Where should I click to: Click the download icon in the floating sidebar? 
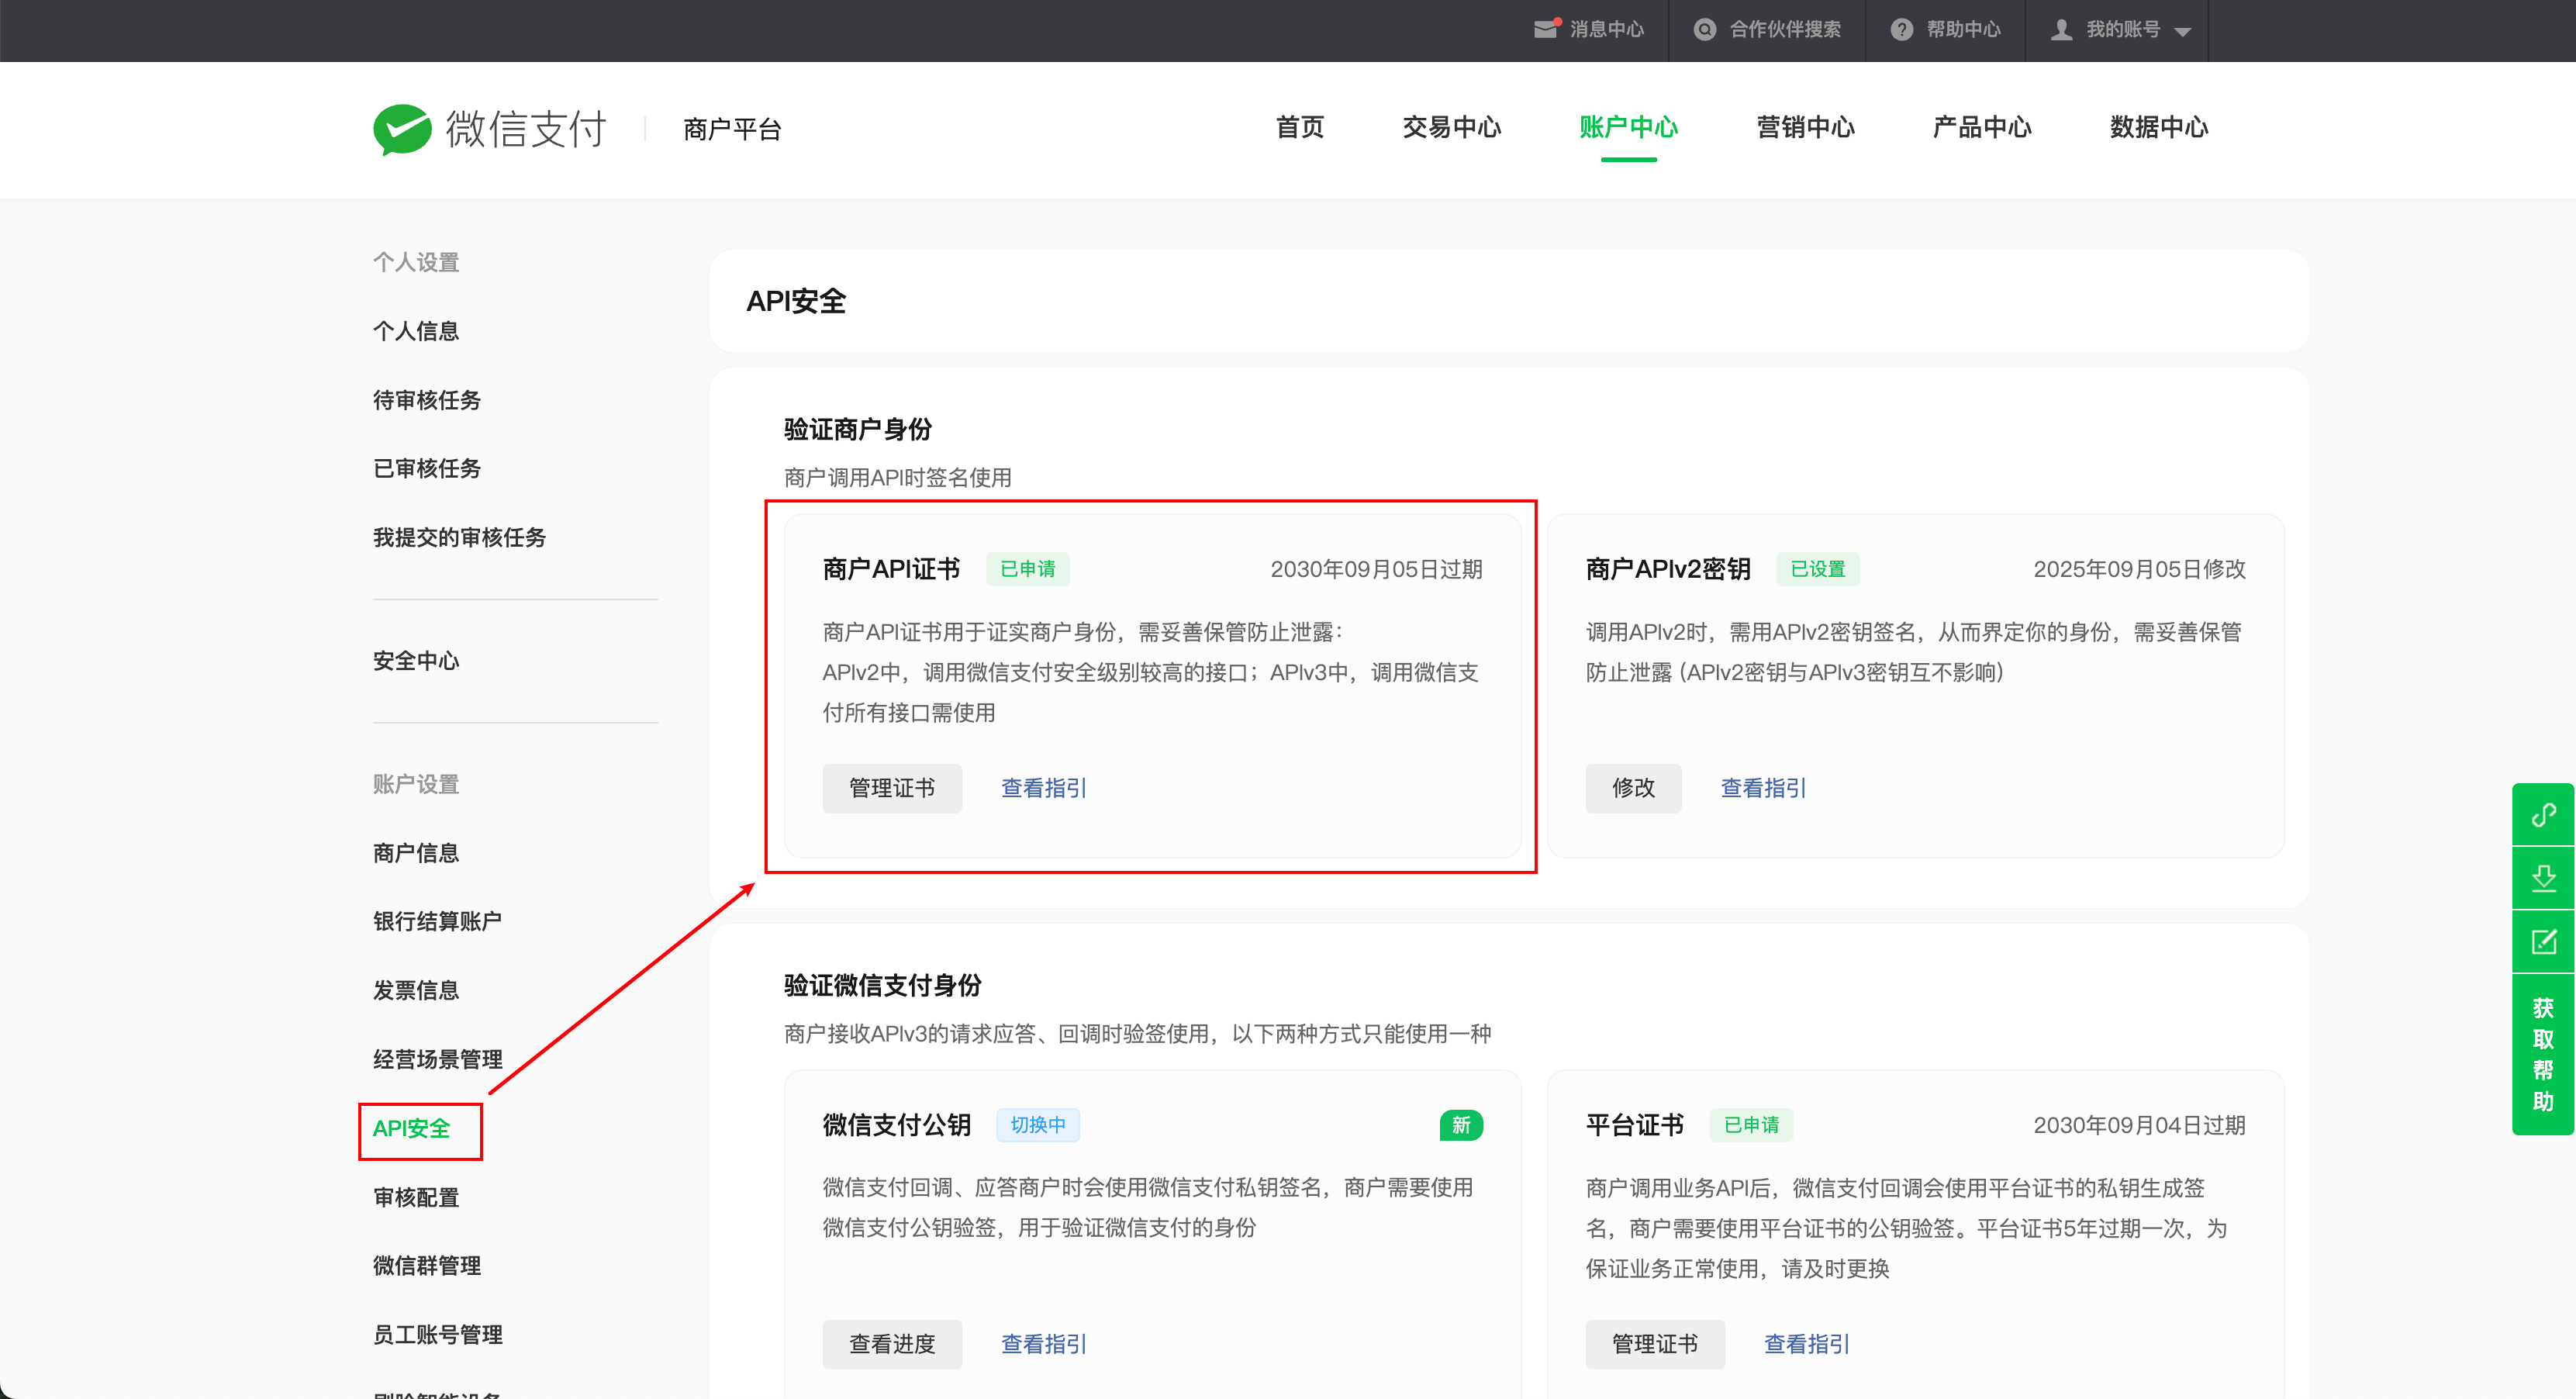[x=2543, y=878]
